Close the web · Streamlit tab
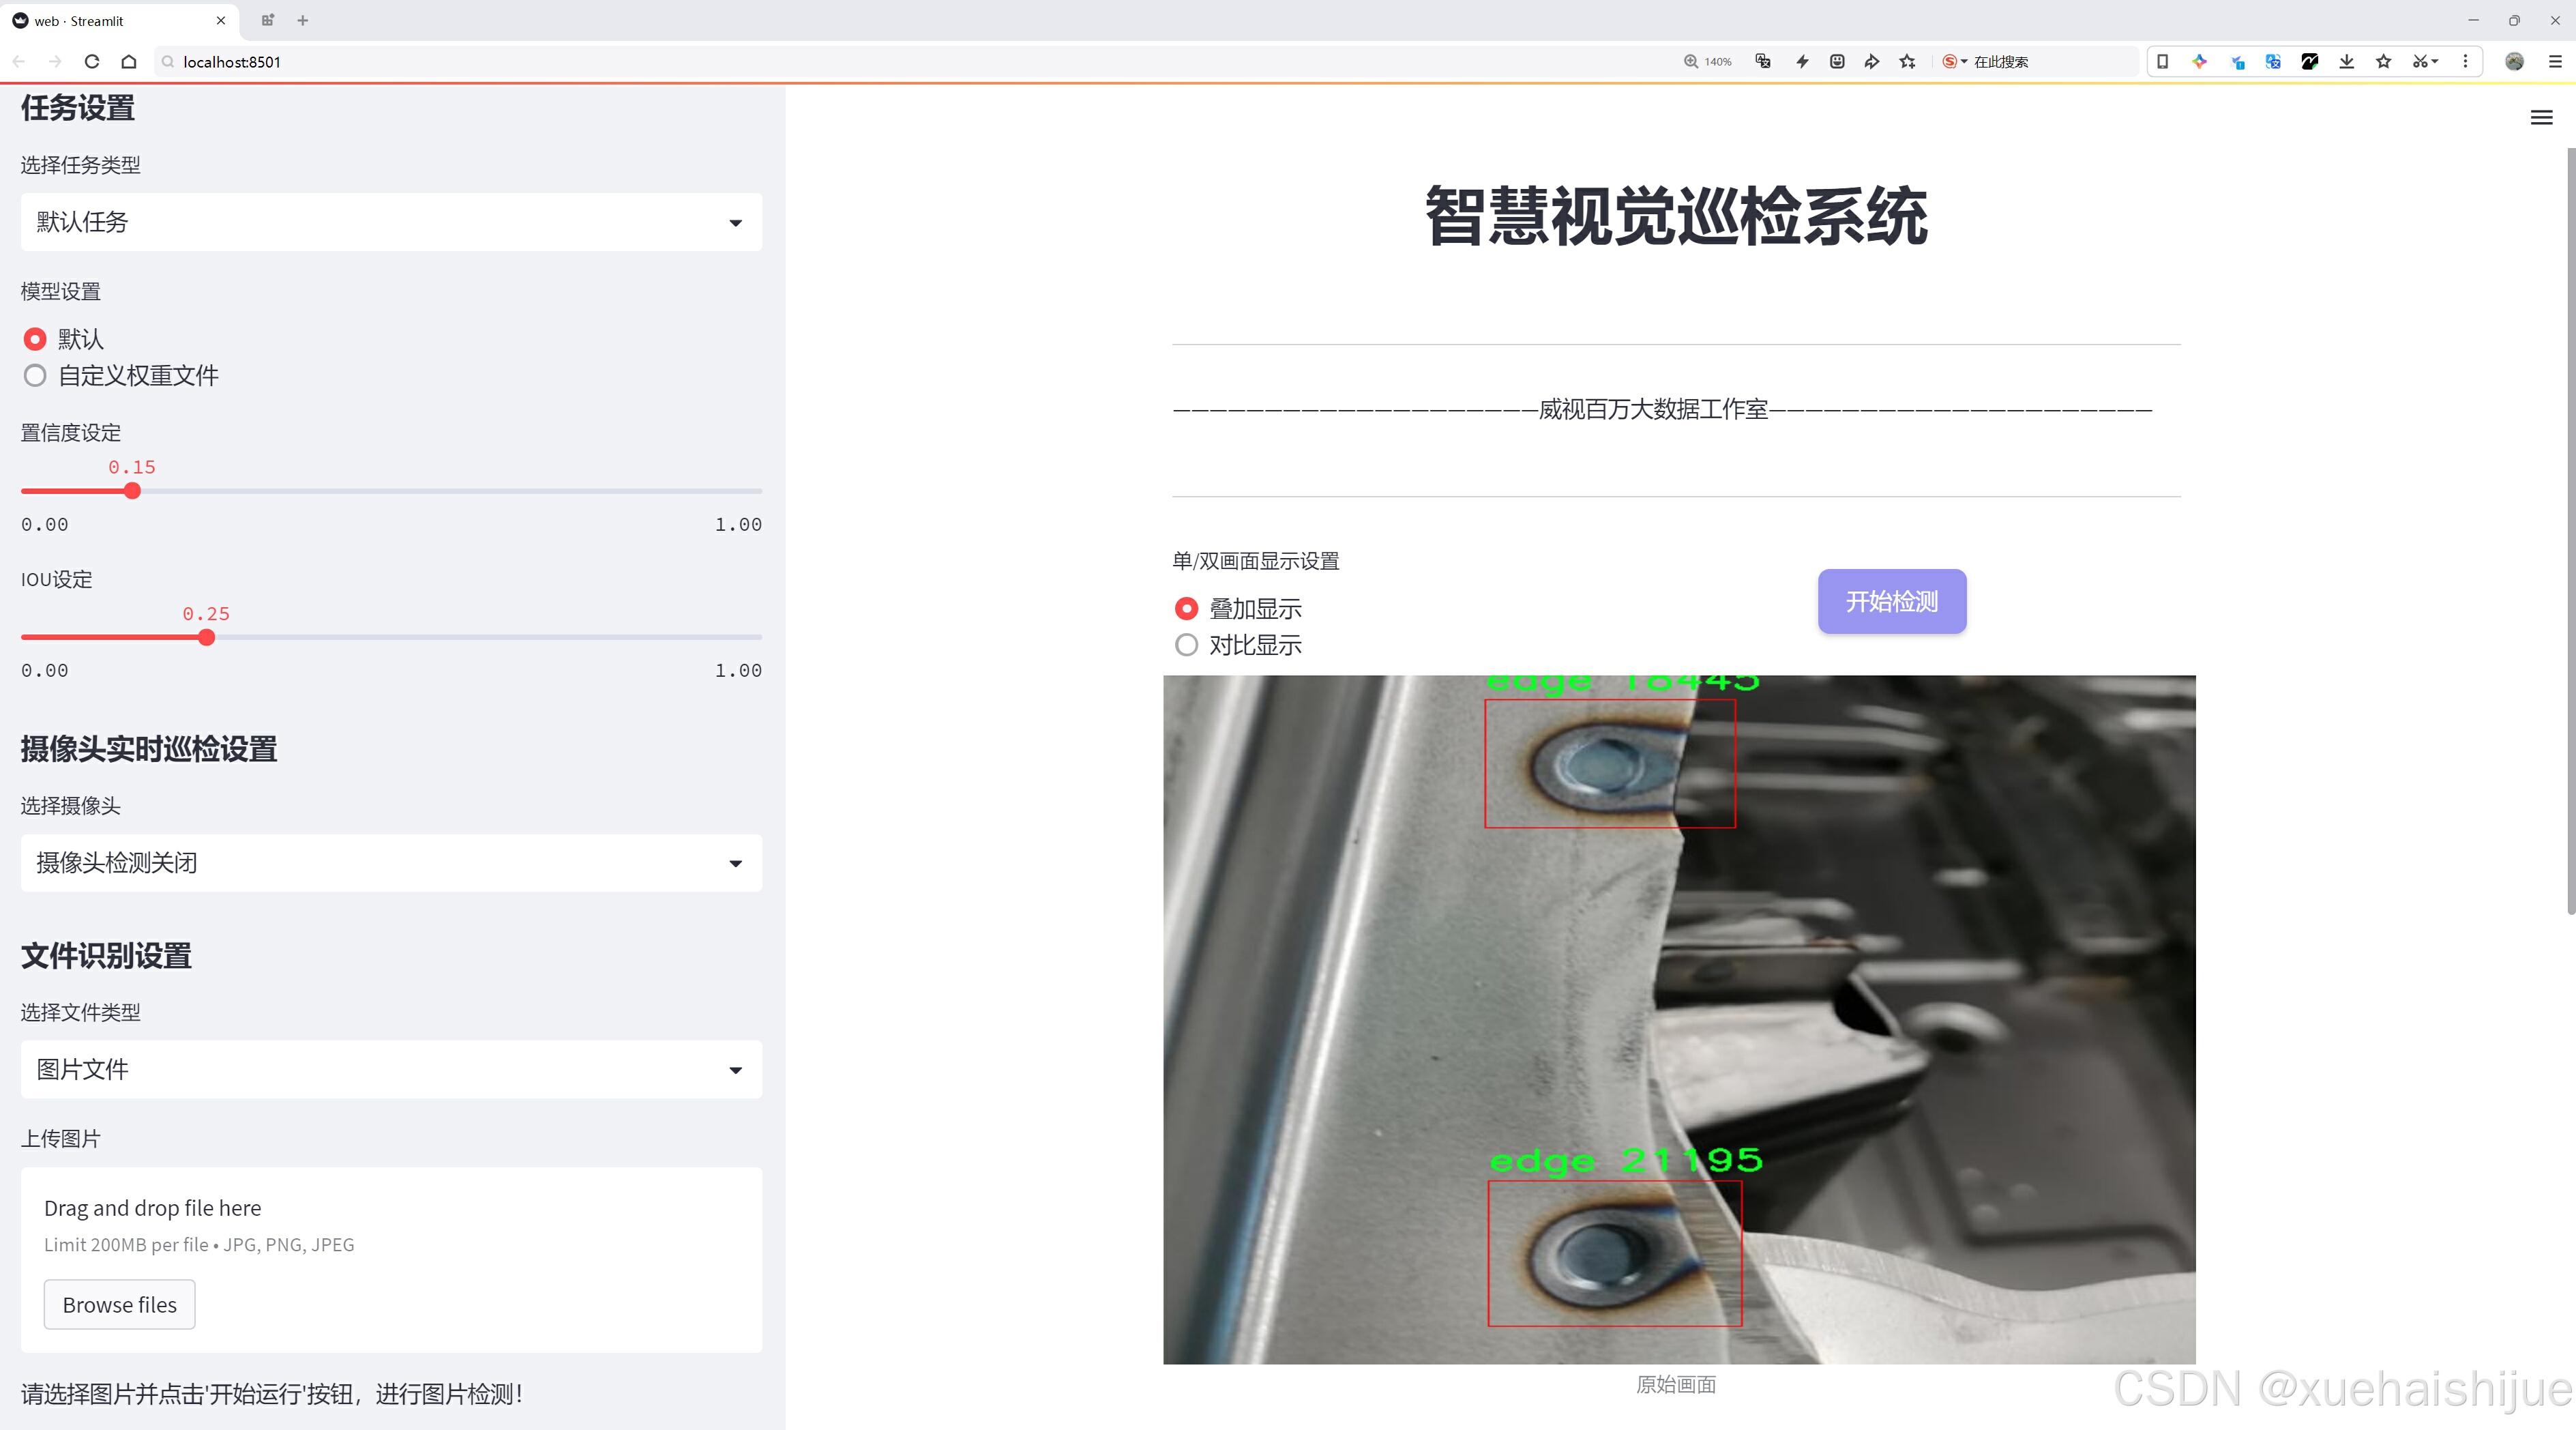The width and height of the screenshot is (2576, 1430). [x=221, y=20]
